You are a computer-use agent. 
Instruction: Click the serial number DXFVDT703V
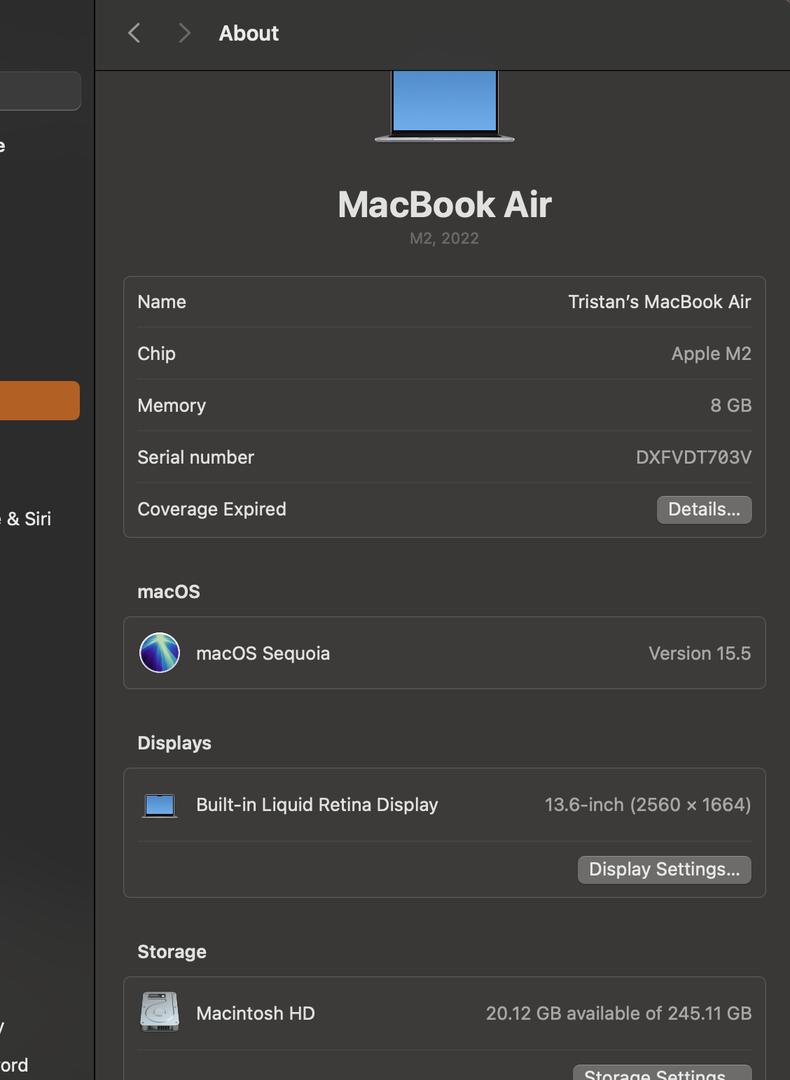click(693, 457)
